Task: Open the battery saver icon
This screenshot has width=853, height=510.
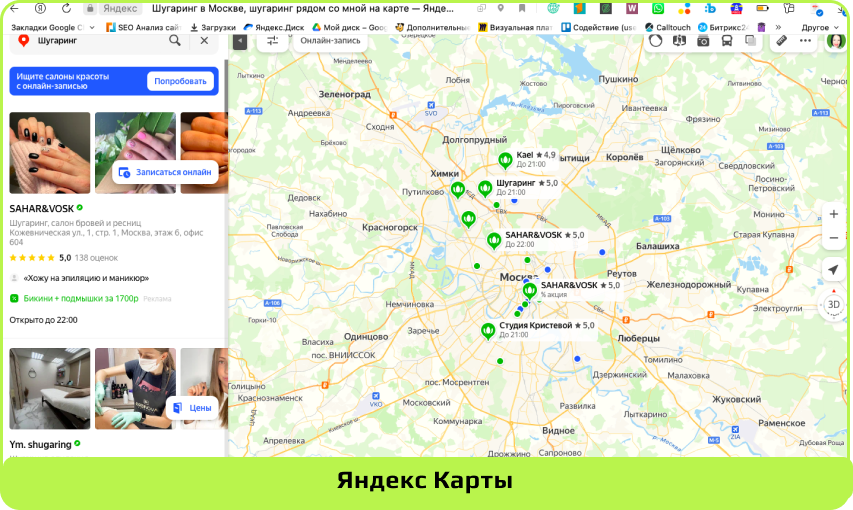Action: tap(763, 8)
